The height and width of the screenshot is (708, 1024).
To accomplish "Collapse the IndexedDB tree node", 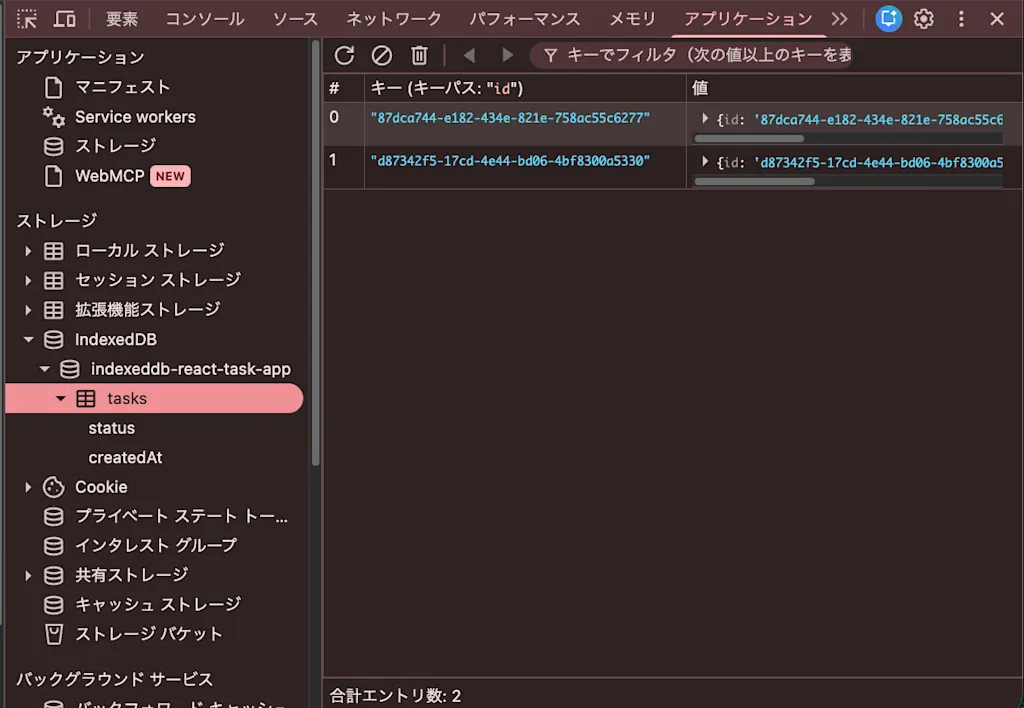I will (x=28, y=340).
